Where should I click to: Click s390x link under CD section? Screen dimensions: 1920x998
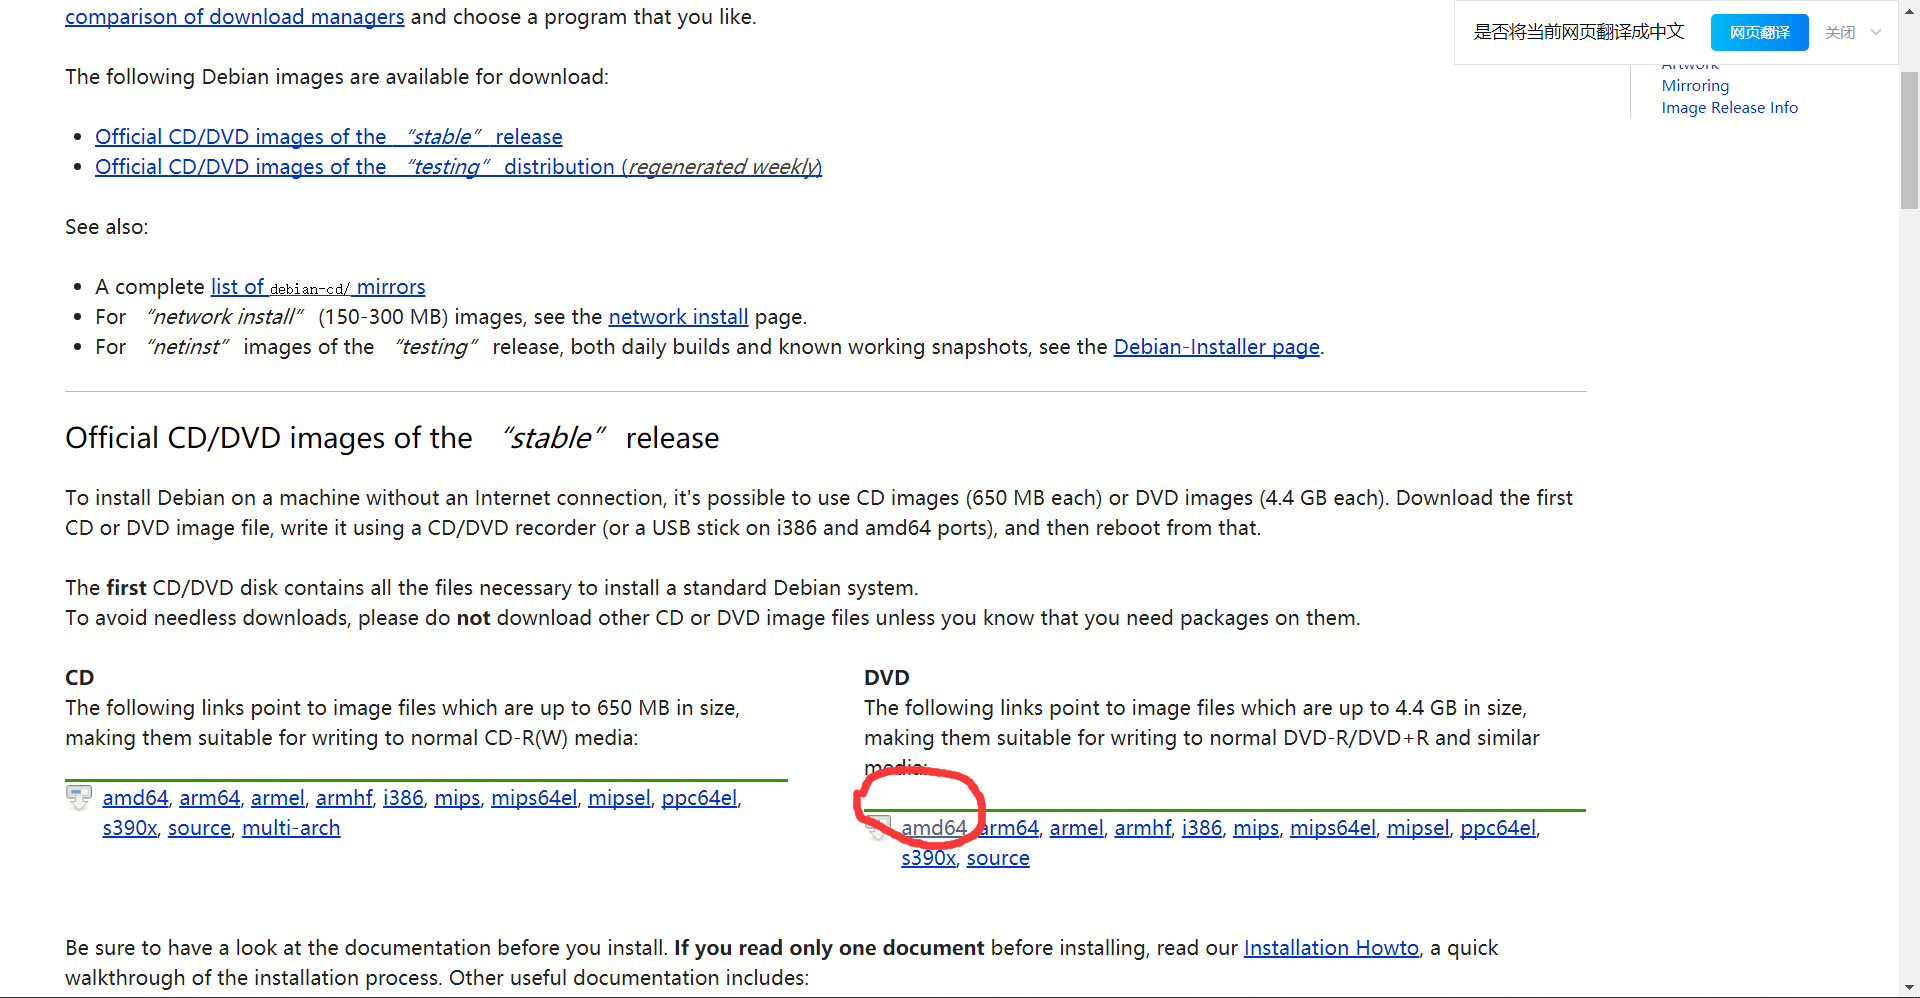[130, 828]
